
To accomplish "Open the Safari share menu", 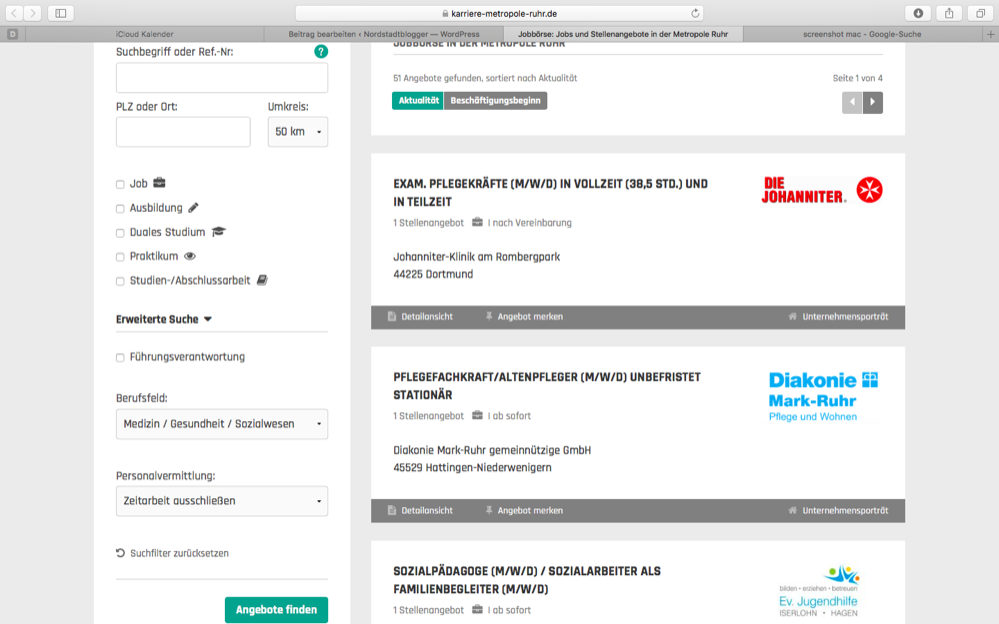I will [x=949, y=13].
